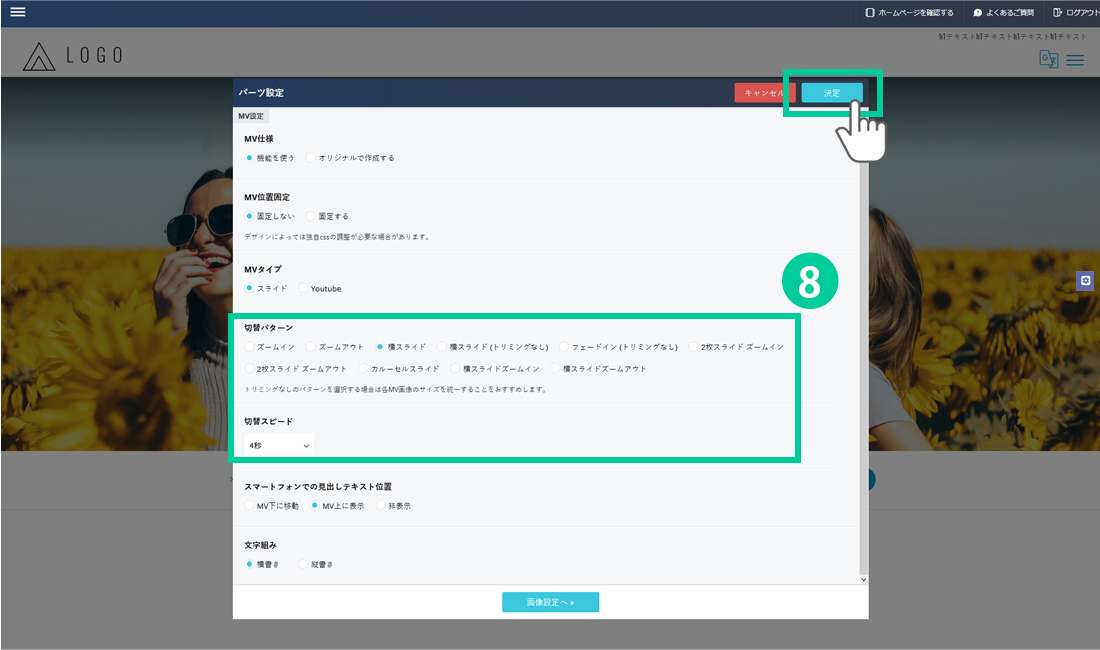Open よくあるご質問 via its speech bubble icon
This screenshot has width=1100, height=650.
point(977,13)
